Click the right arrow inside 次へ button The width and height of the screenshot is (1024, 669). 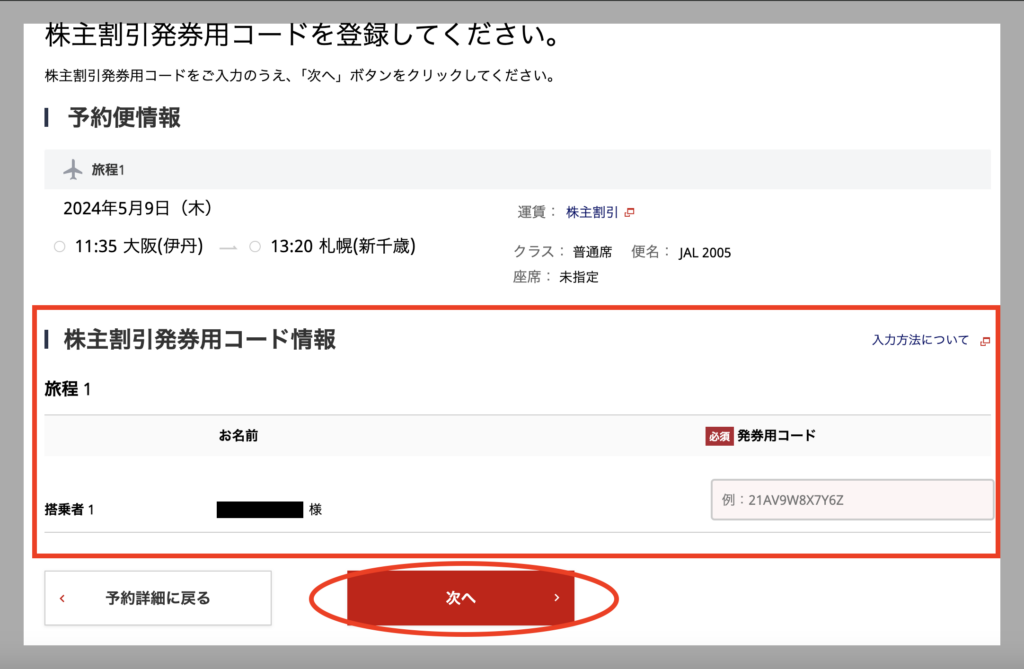tap(556, 597)
